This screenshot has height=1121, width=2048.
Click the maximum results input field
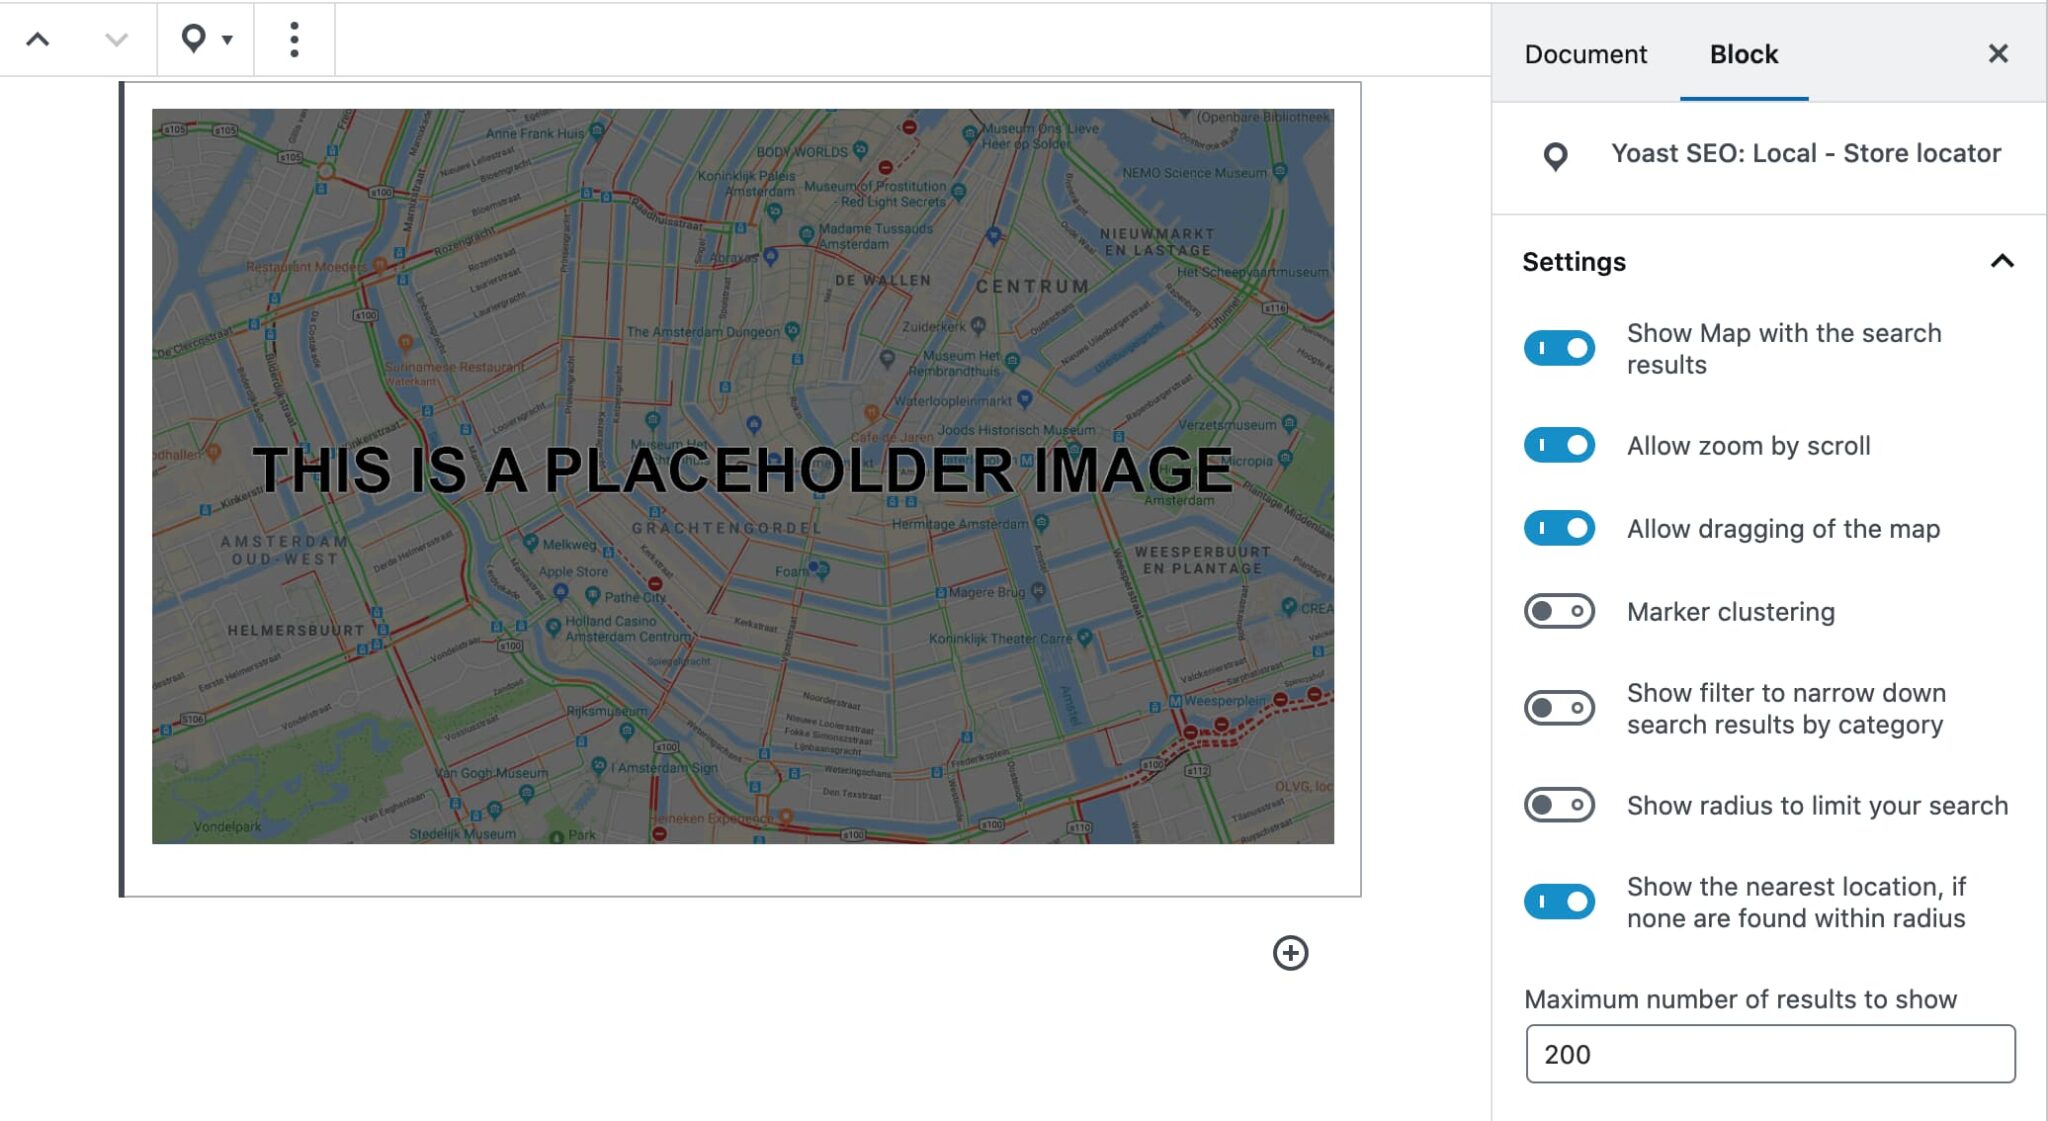point(1769,1054)
